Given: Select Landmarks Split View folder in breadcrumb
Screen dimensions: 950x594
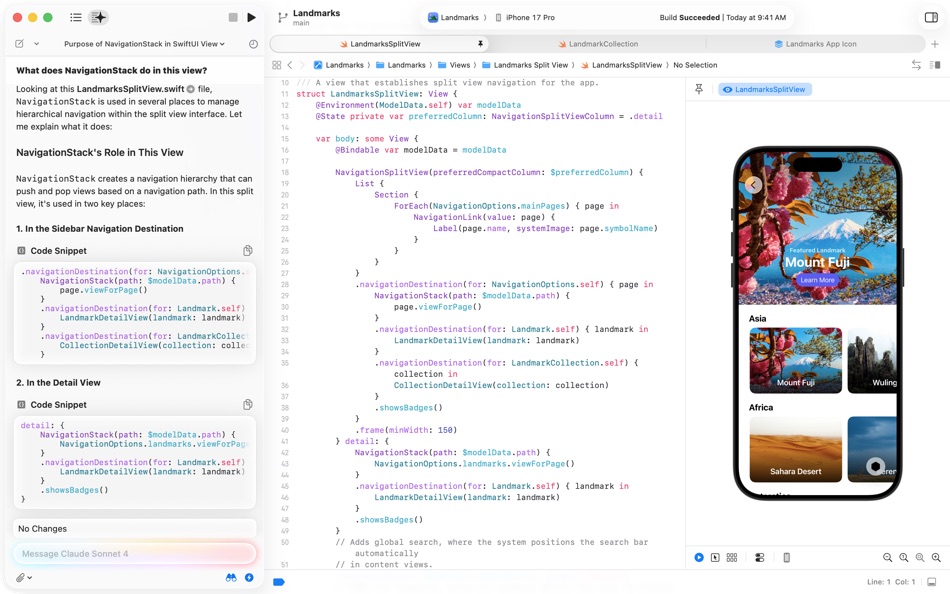Looking at the screenshot, I should 525,65.
